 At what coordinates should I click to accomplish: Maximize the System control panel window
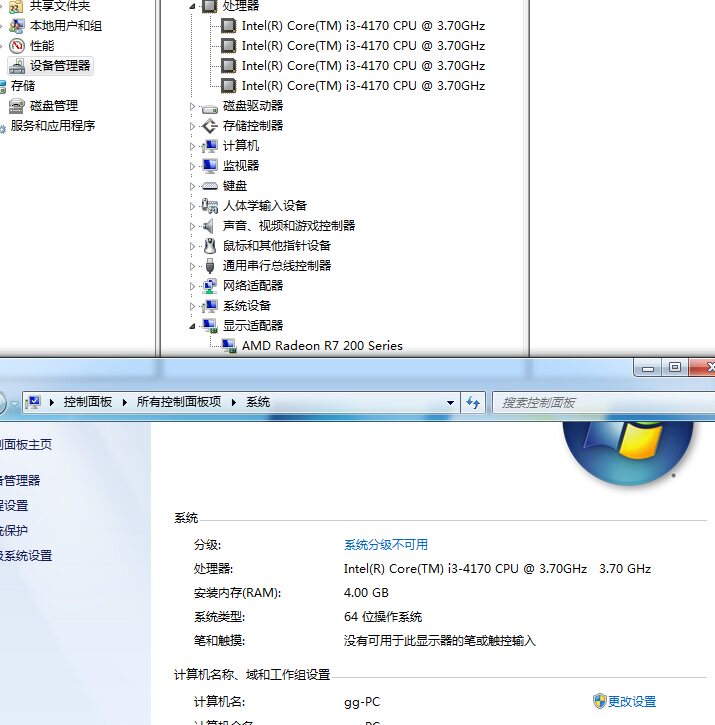coord(675,367)
